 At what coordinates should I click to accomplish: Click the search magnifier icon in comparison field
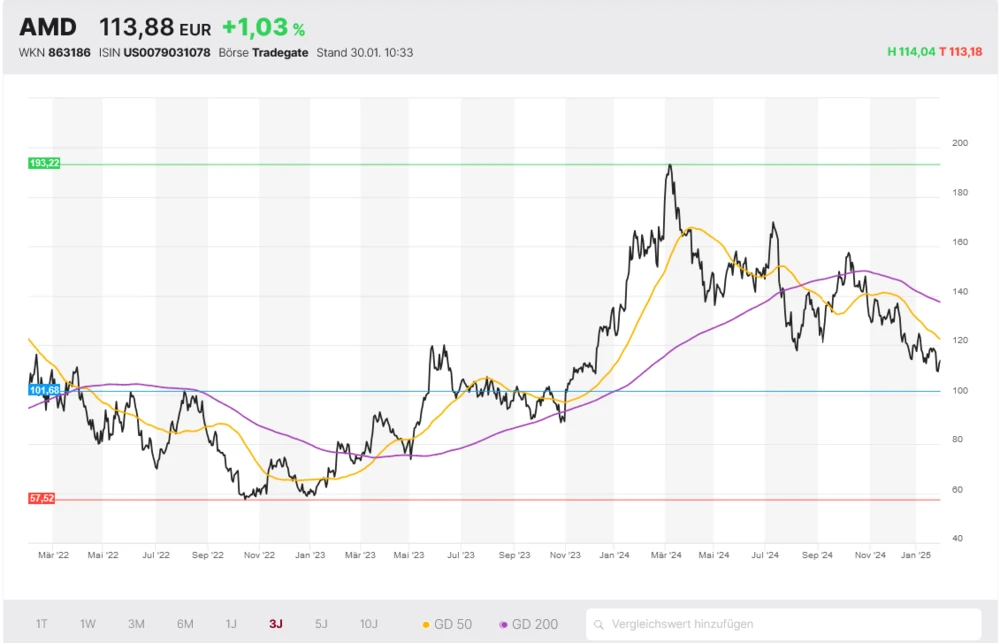600,624
